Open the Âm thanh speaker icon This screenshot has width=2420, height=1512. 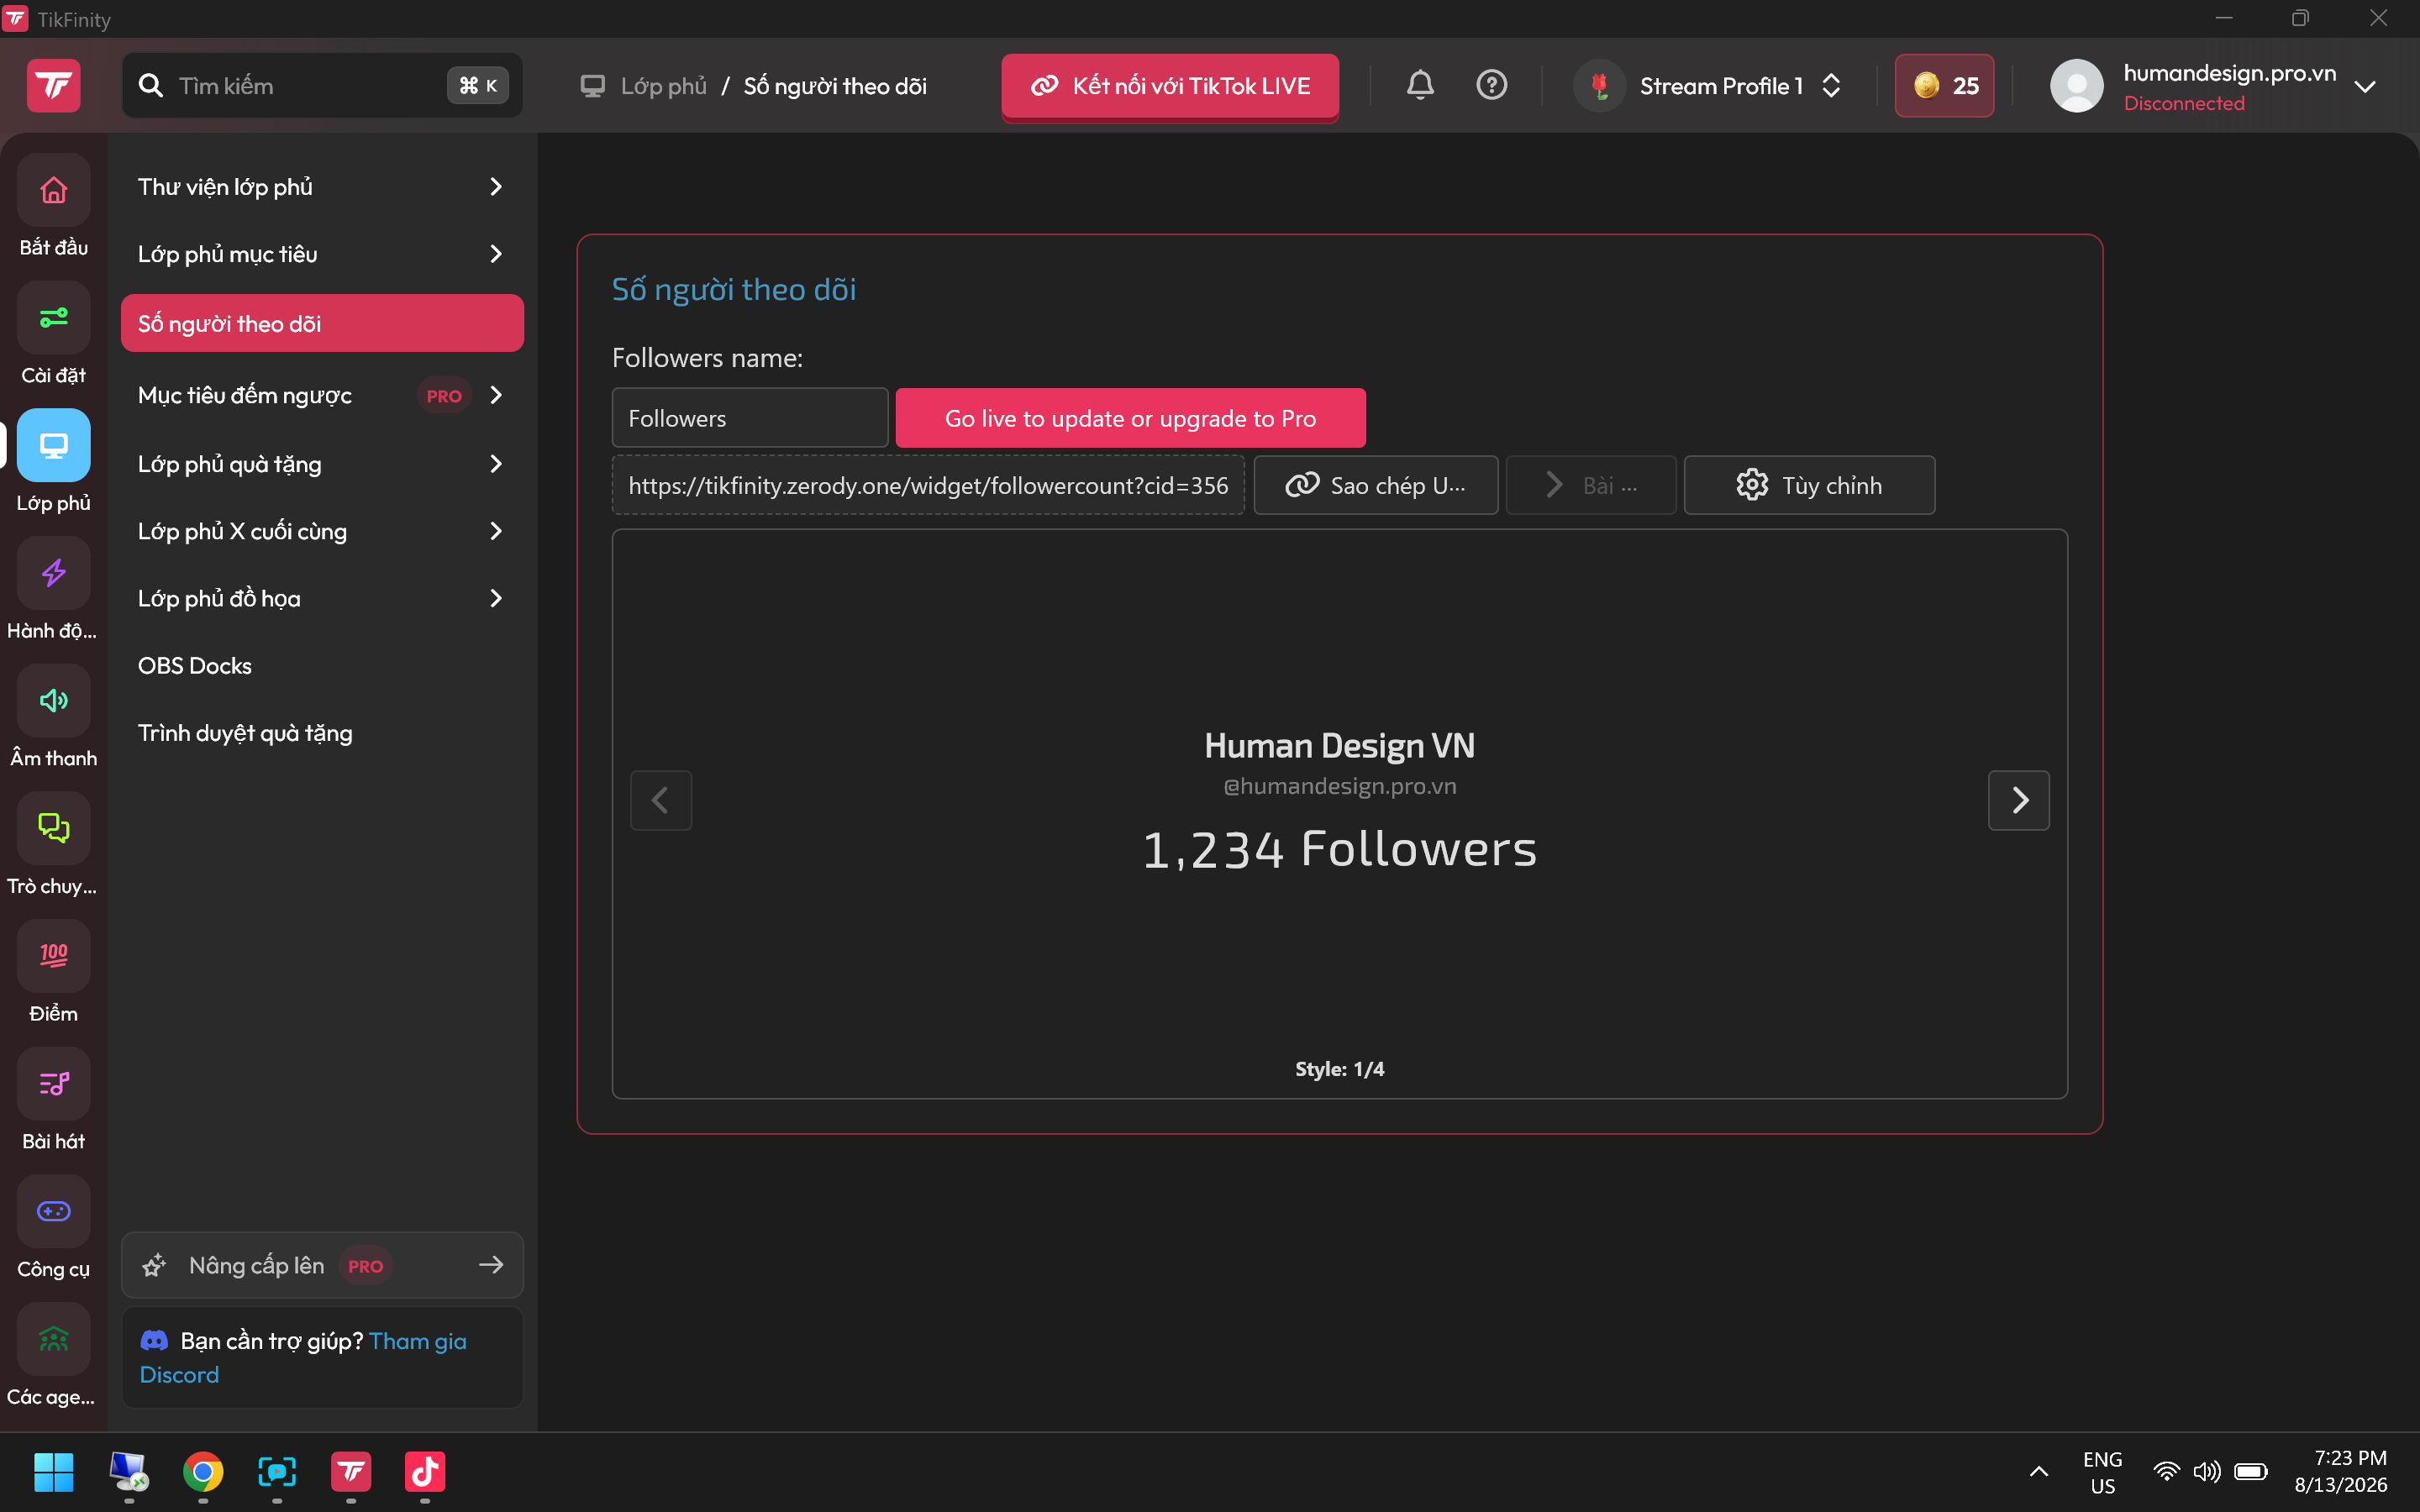point(54,701)
